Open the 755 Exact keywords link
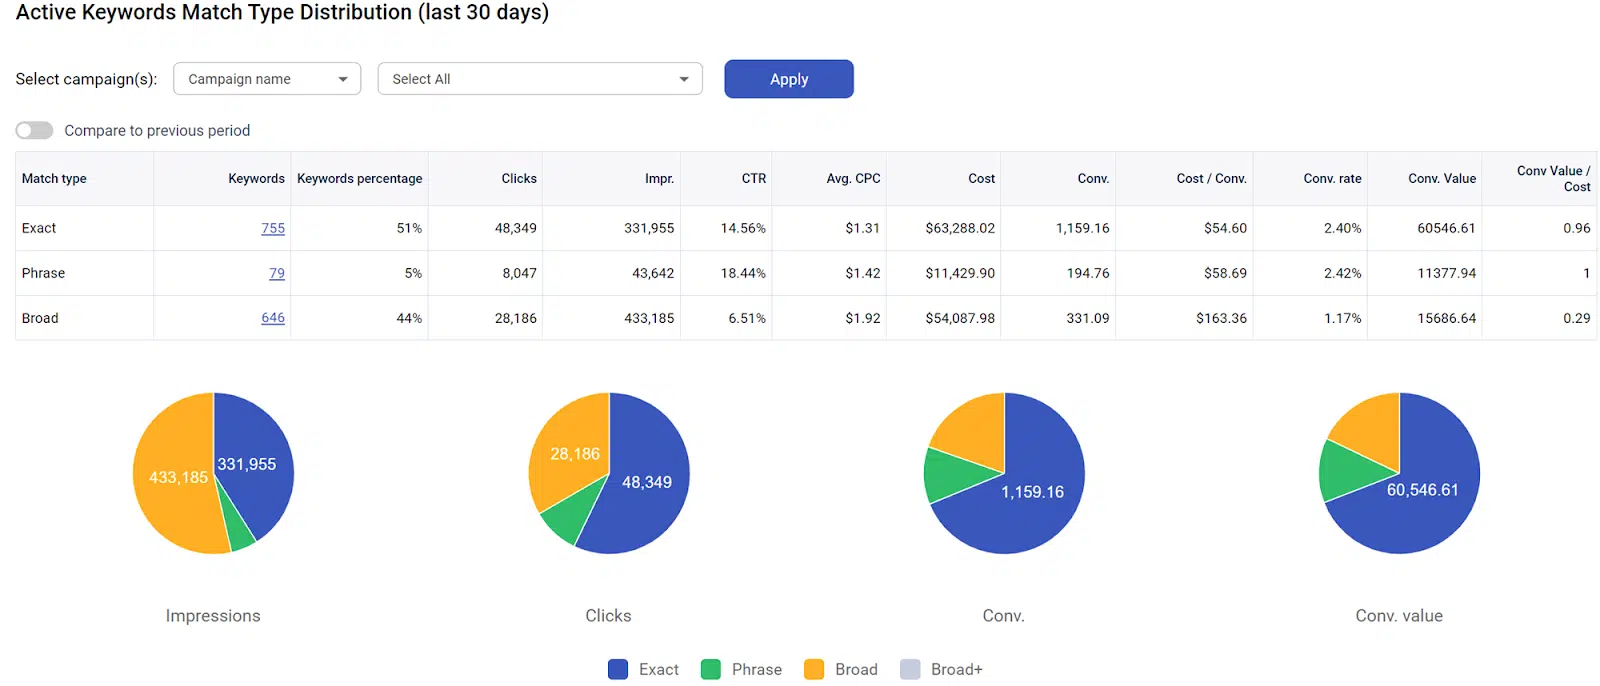This screenshot has width=1600, height=686. click(273, 228)
